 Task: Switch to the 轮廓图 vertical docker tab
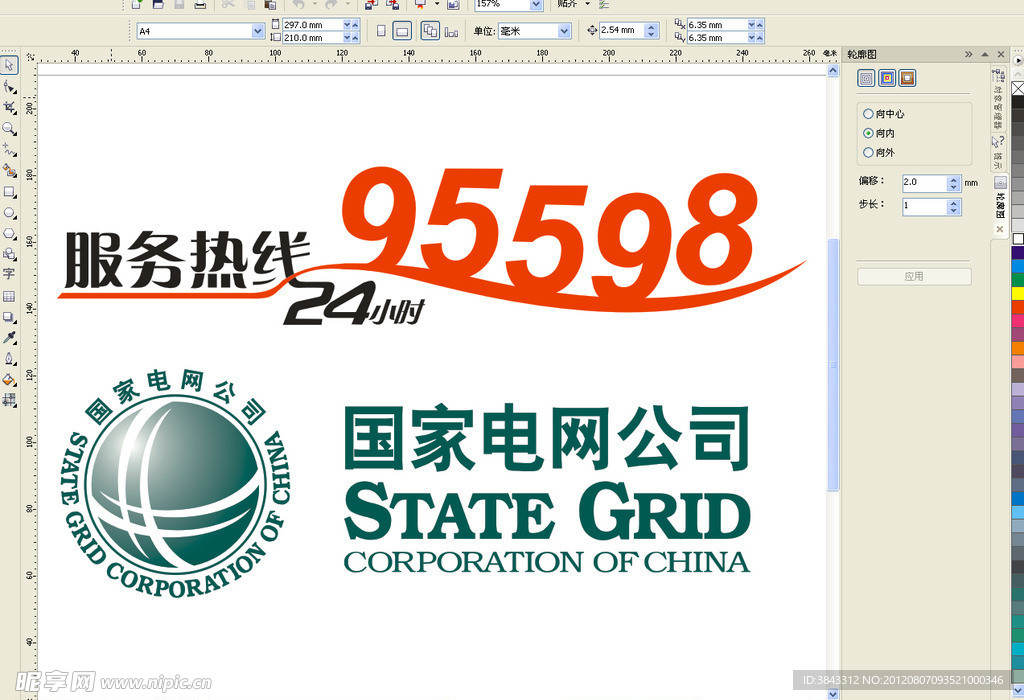pos(1000,205)
